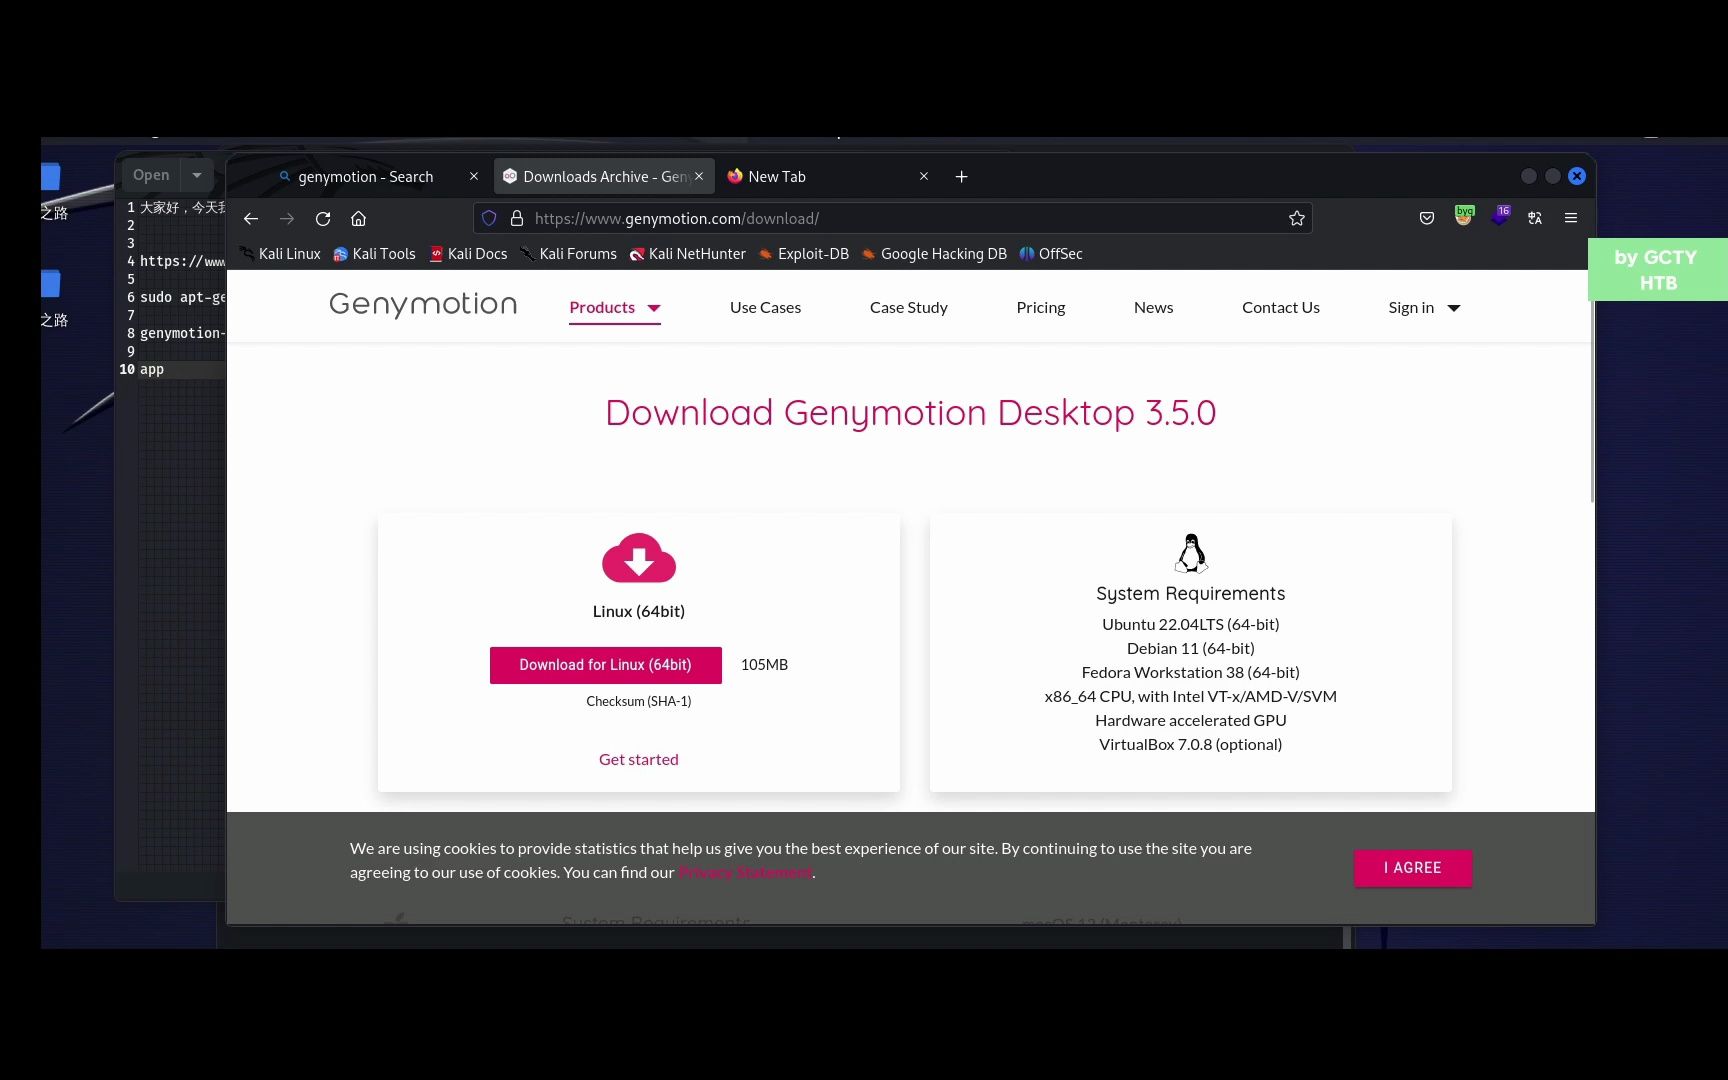1728x1080 pixels.
Task: Bookmark this page with the star icon
Action: pos(1297,218)
